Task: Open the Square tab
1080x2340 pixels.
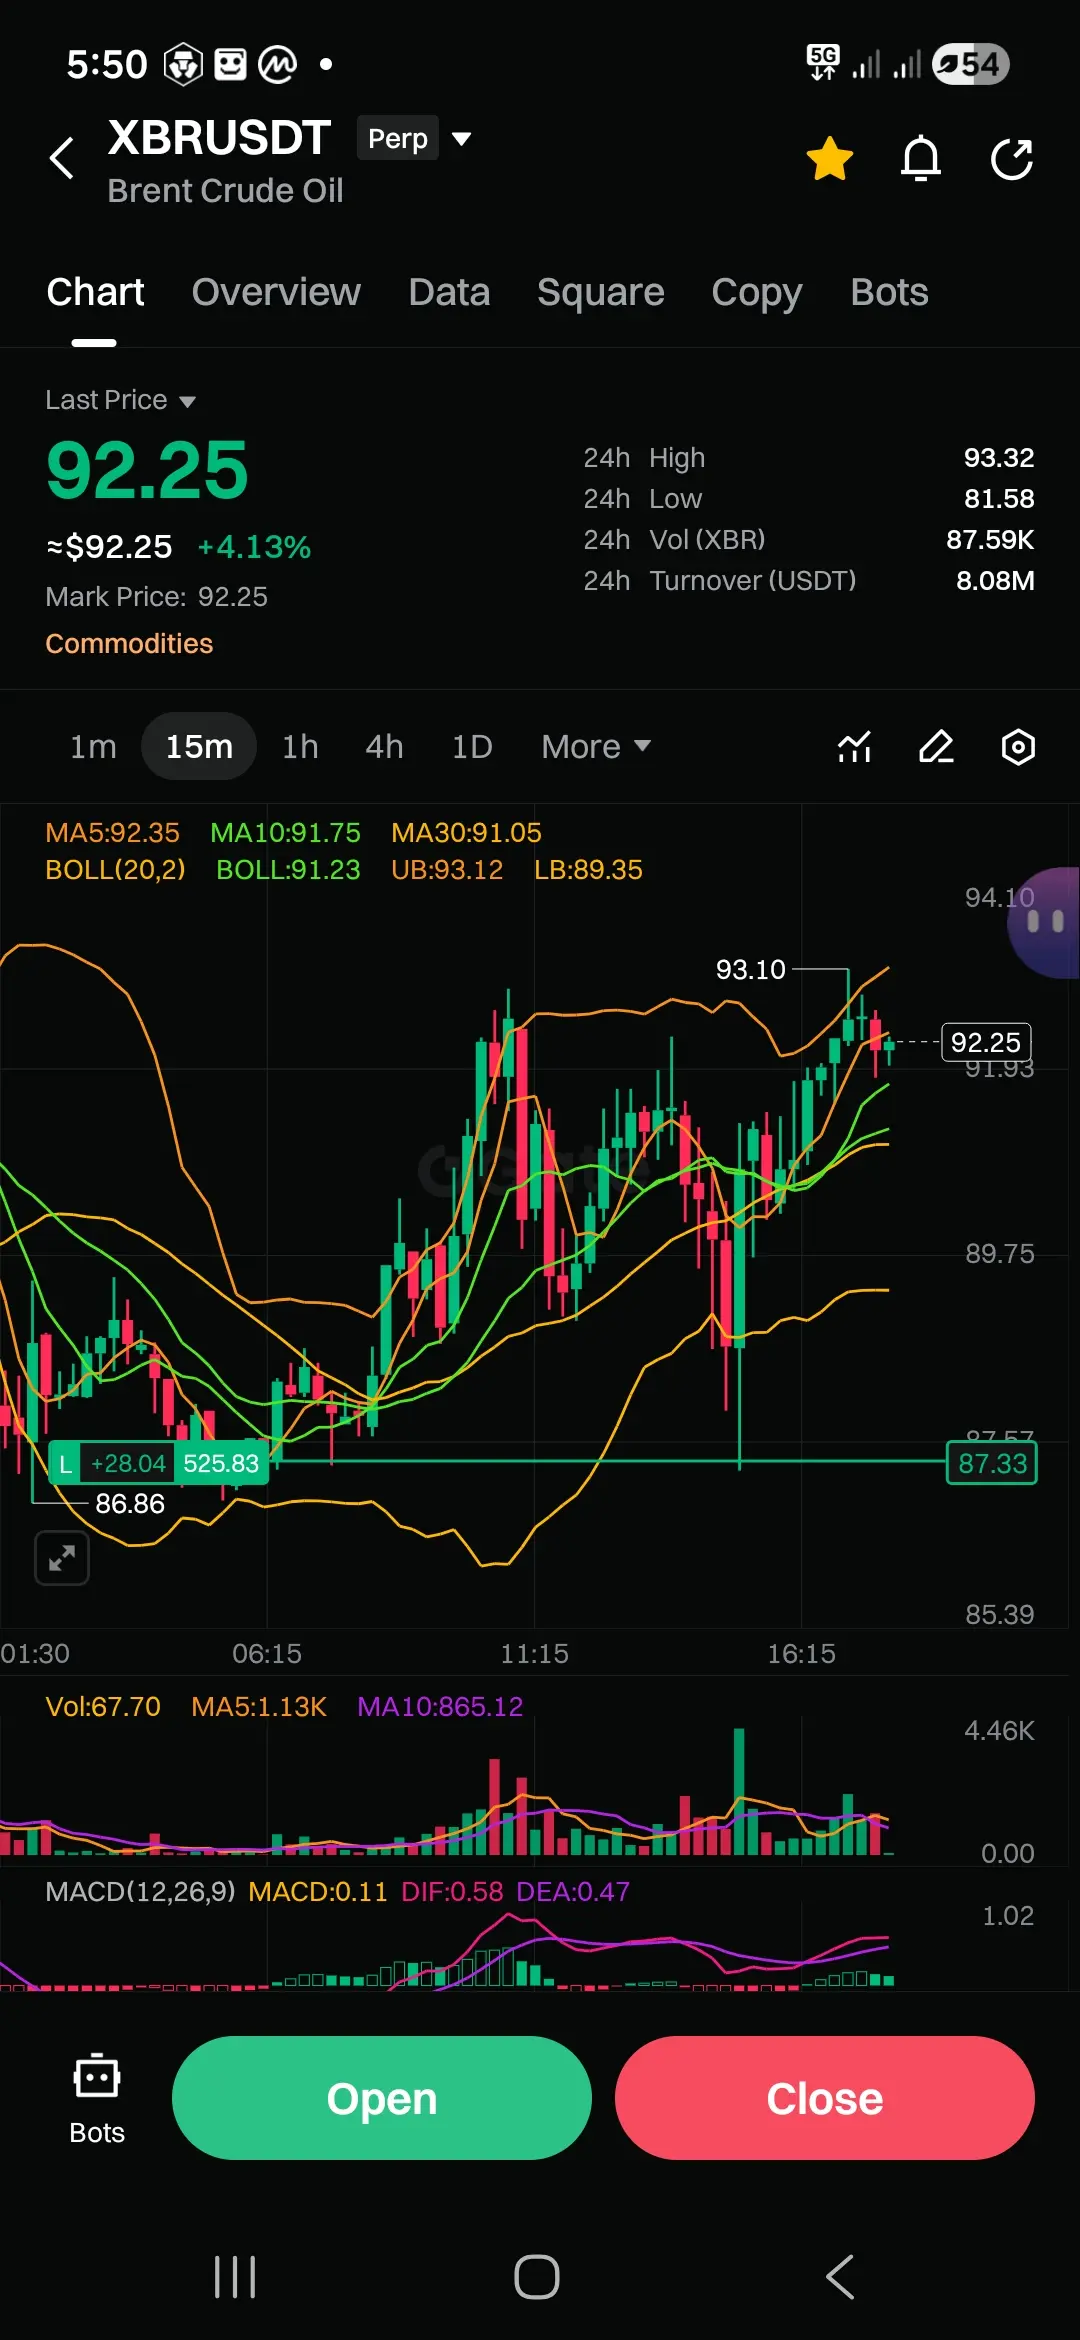Action: click(x=600, y=292)
